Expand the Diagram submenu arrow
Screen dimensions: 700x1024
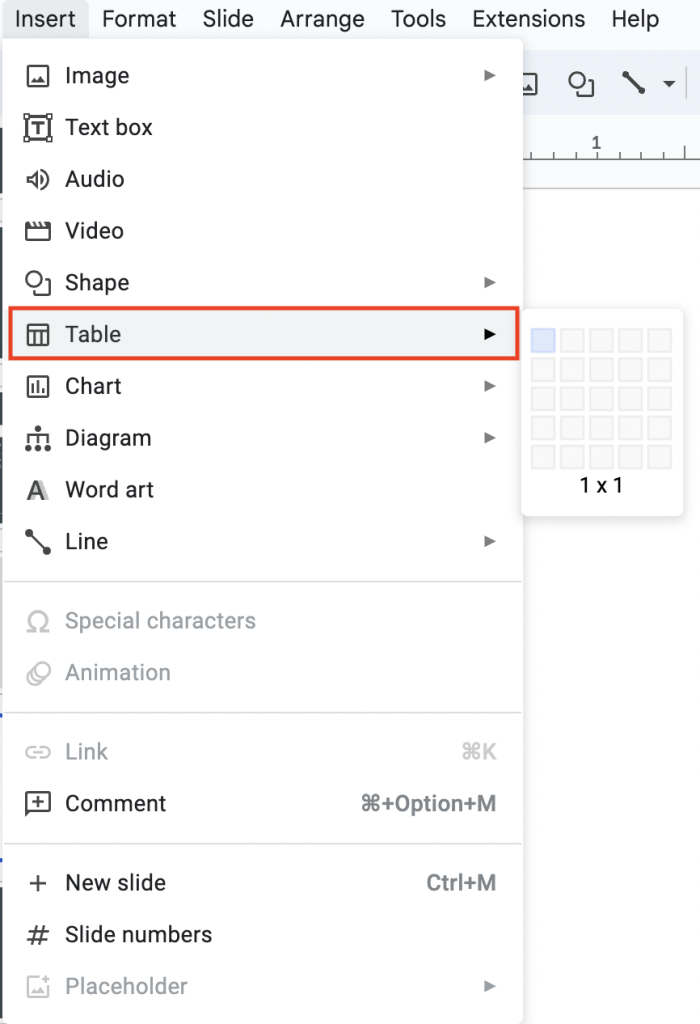coord(489,437)
